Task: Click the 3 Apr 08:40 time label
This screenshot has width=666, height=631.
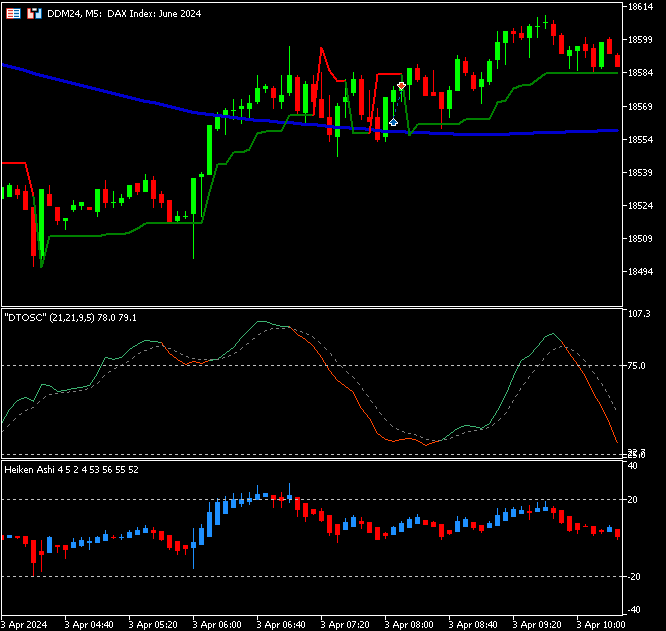Action: 473,625
